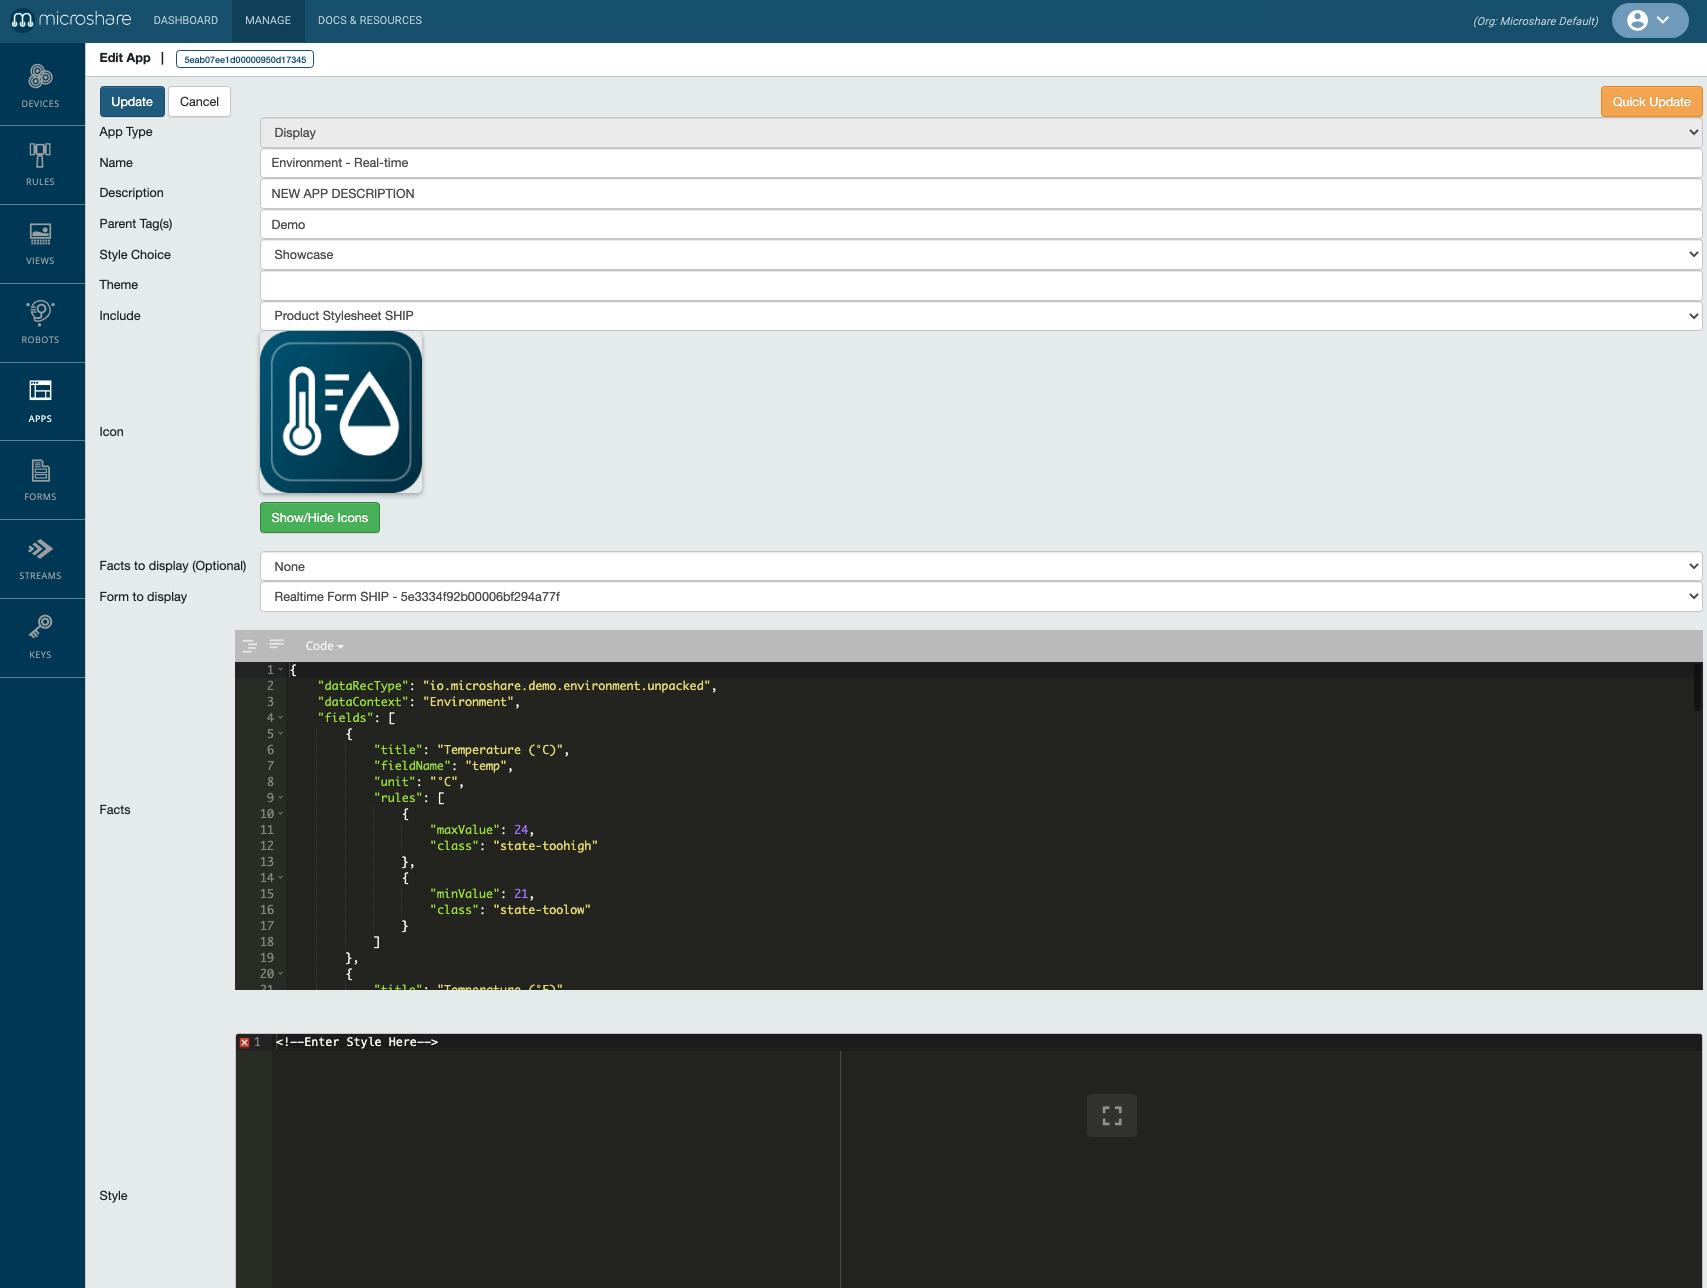Click the format code icon in Facts editor

(250, 646)
